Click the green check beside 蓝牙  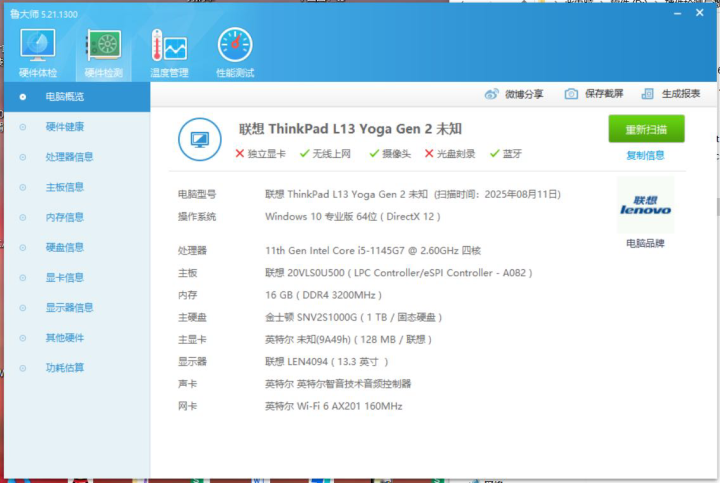click(495, 153)
